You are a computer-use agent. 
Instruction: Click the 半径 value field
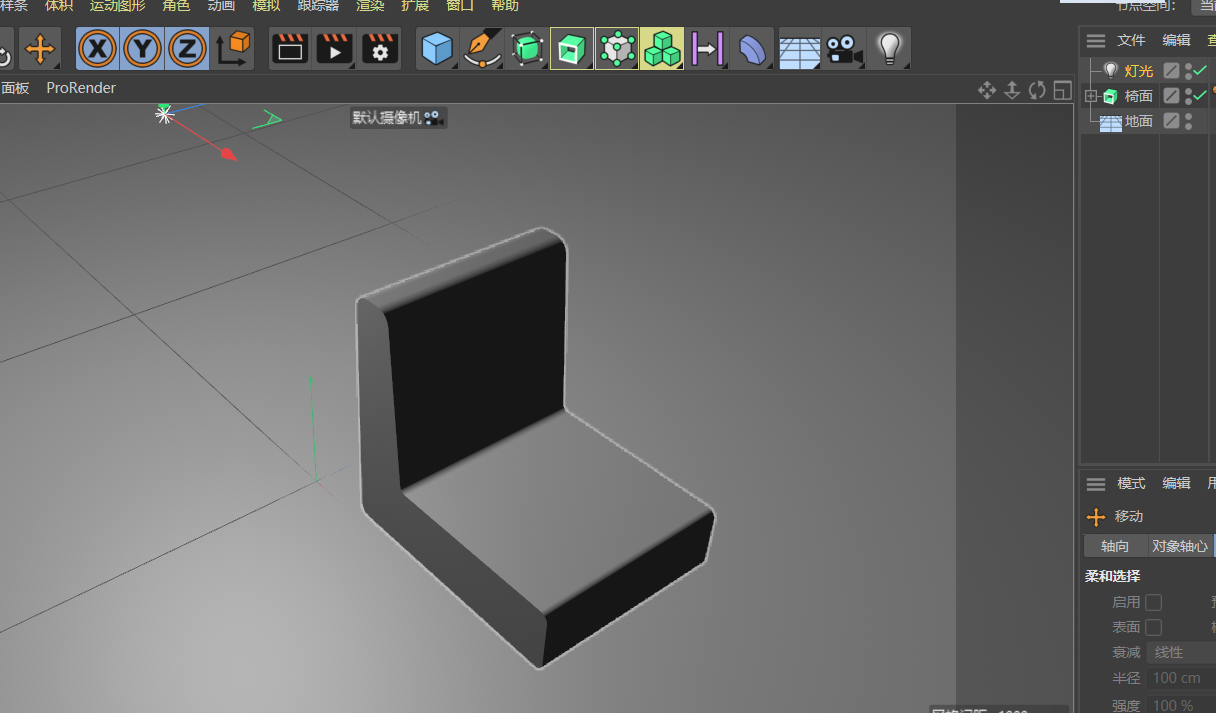(x=1180, y=678)
